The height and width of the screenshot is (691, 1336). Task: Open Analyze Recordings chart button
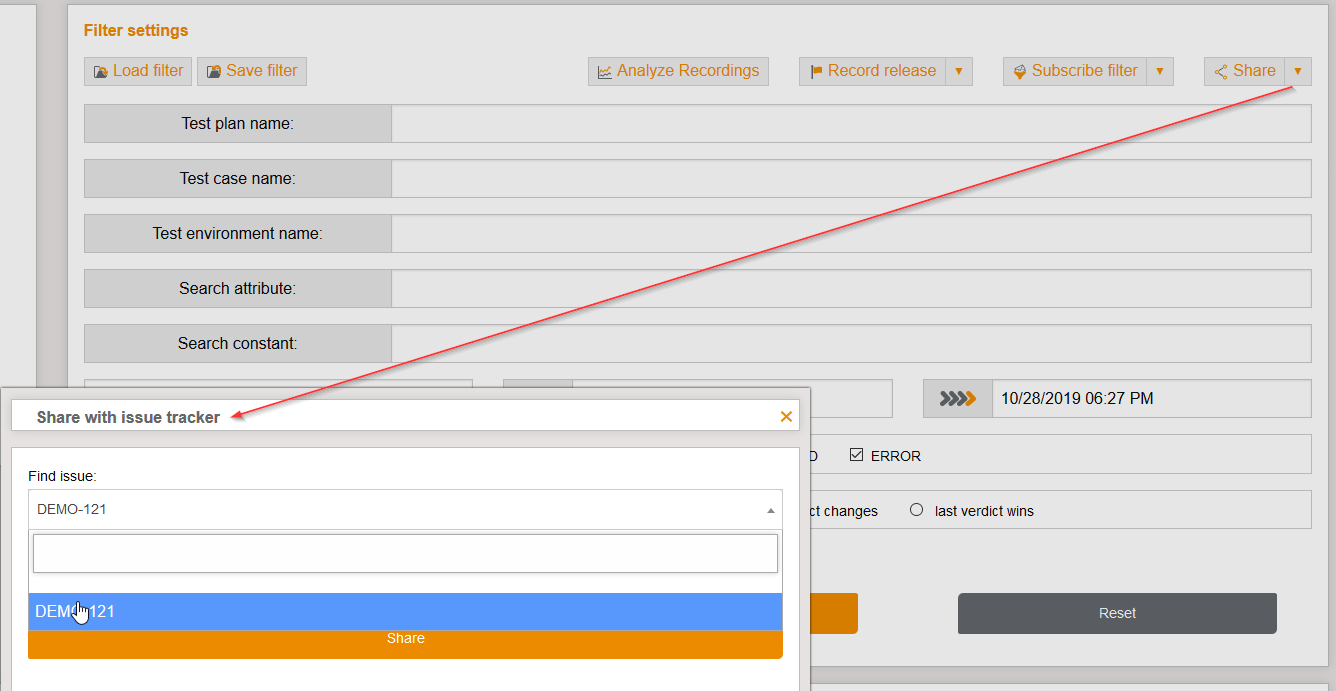click(x=678, y=71)
